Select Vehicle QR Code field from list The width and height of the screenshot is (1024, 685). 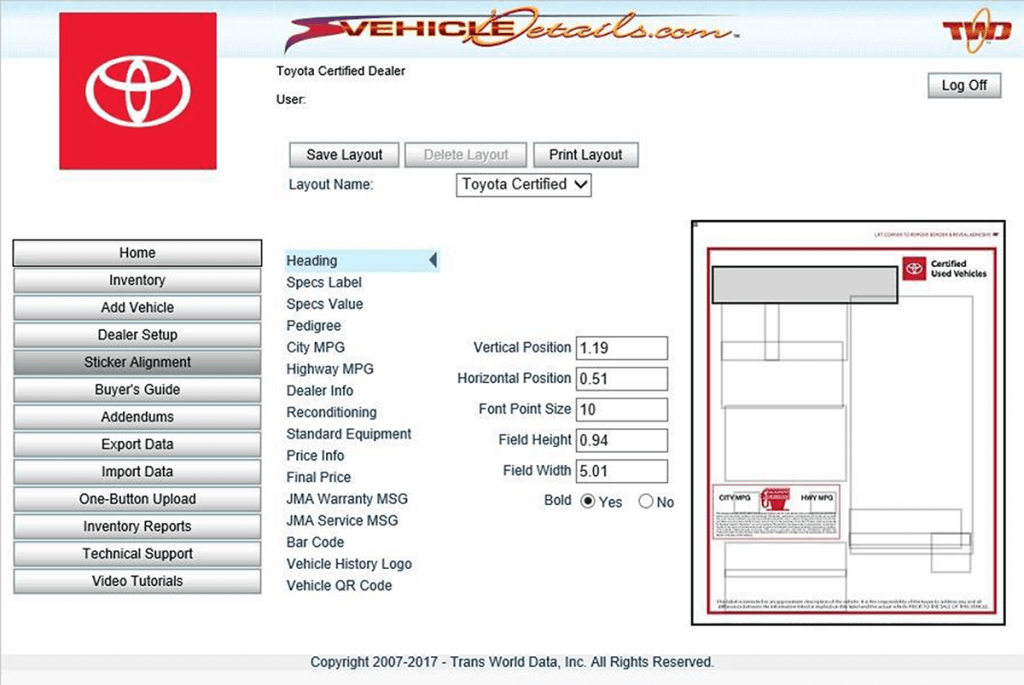click(x=339, y=586)
